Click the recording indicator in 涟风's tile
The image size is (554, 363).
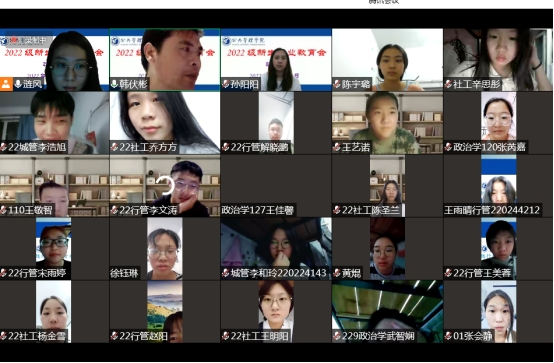pos(25,41)
